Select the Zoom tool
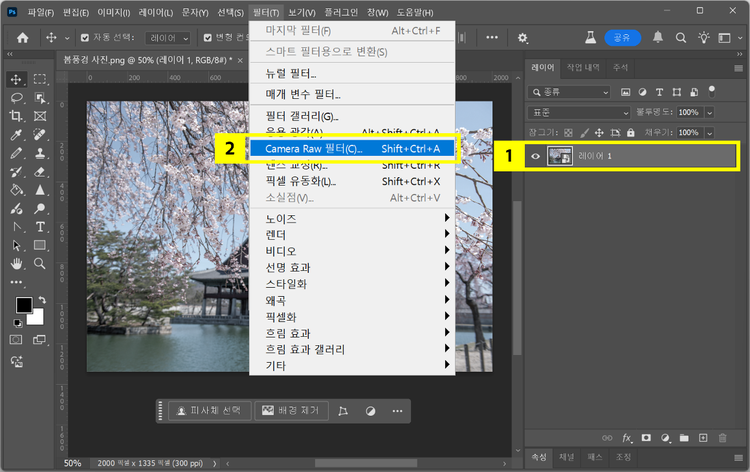This screenshot has width=750, height=472. point(40,263)
